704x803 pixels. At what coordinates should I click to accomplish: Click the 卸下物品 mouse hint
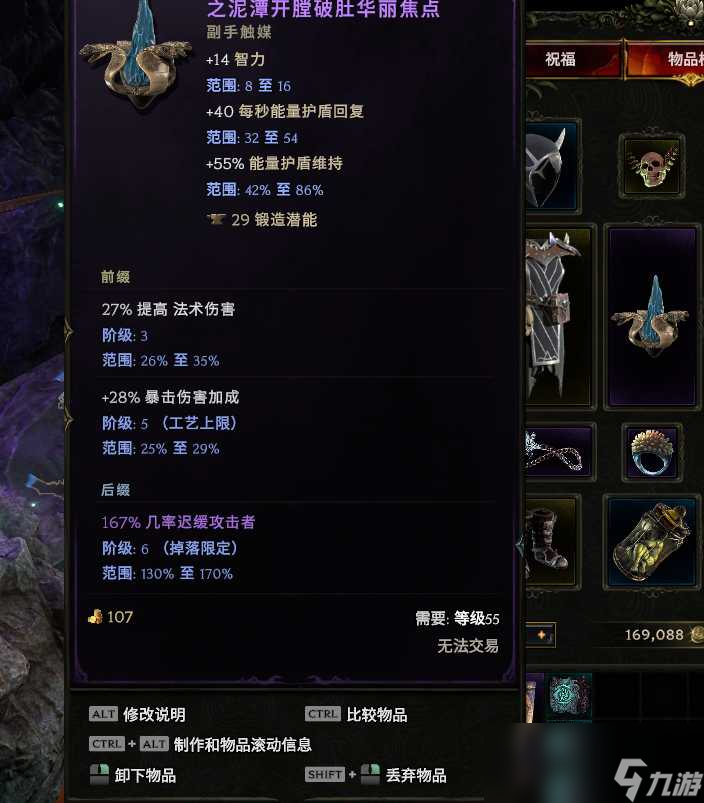[x=133, y=775]
